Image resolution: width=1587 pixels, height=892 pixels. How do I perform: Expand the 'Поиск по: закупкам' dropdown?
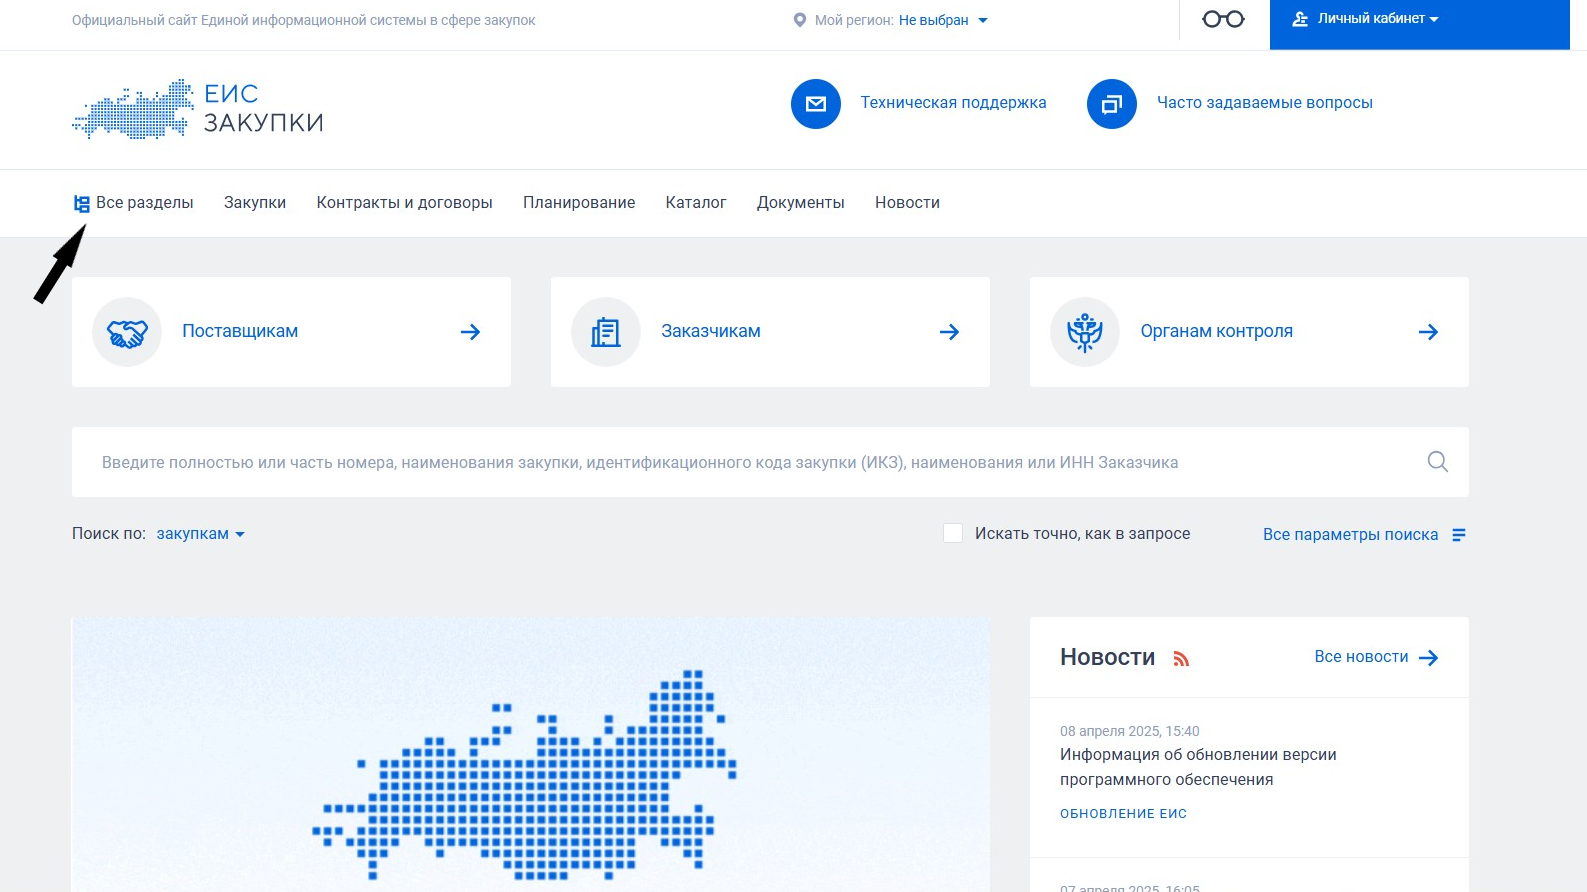click(x=200, y=534)
